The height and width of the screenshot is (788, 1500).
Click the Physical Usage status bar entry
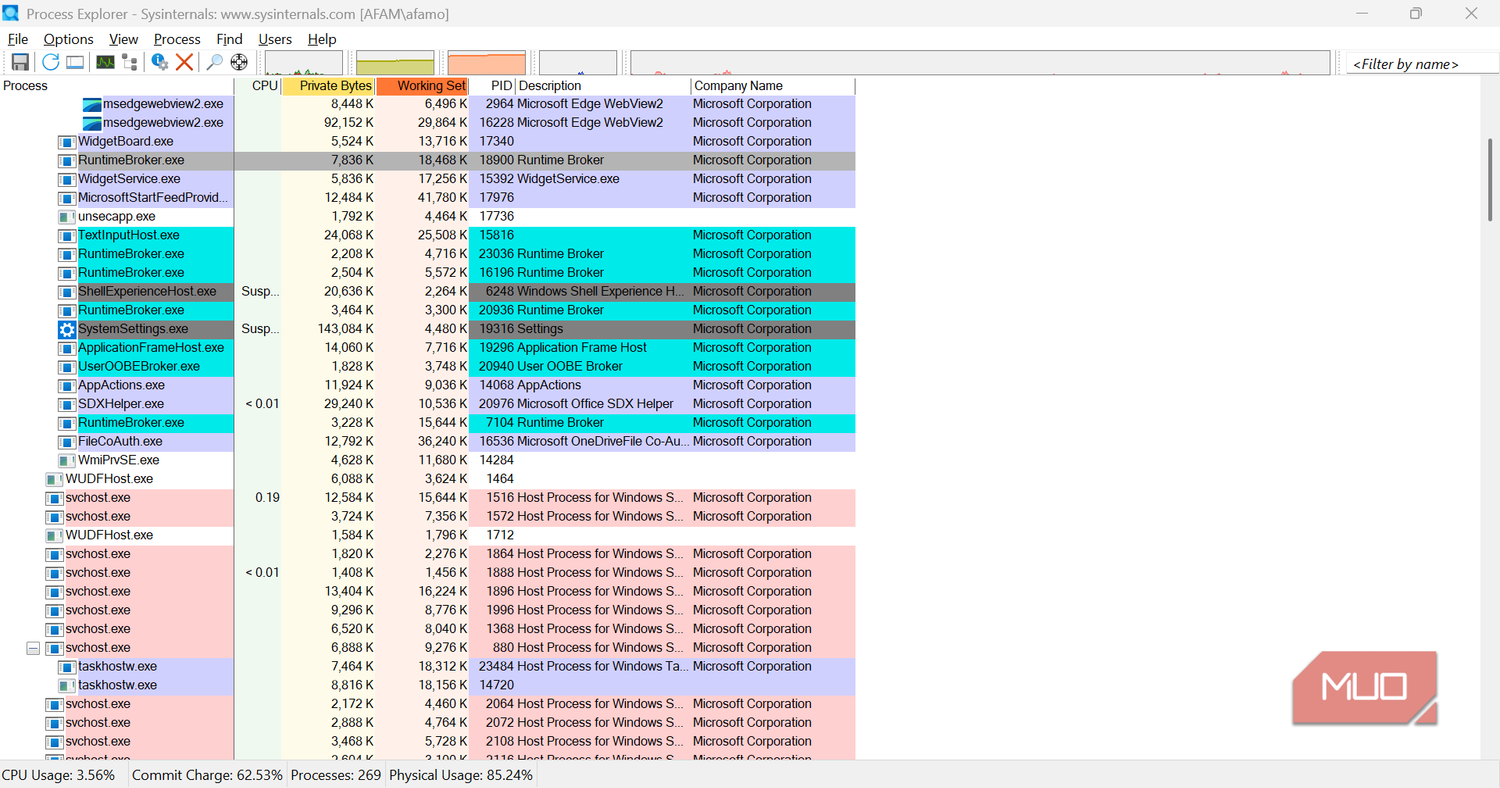point(461,775)
